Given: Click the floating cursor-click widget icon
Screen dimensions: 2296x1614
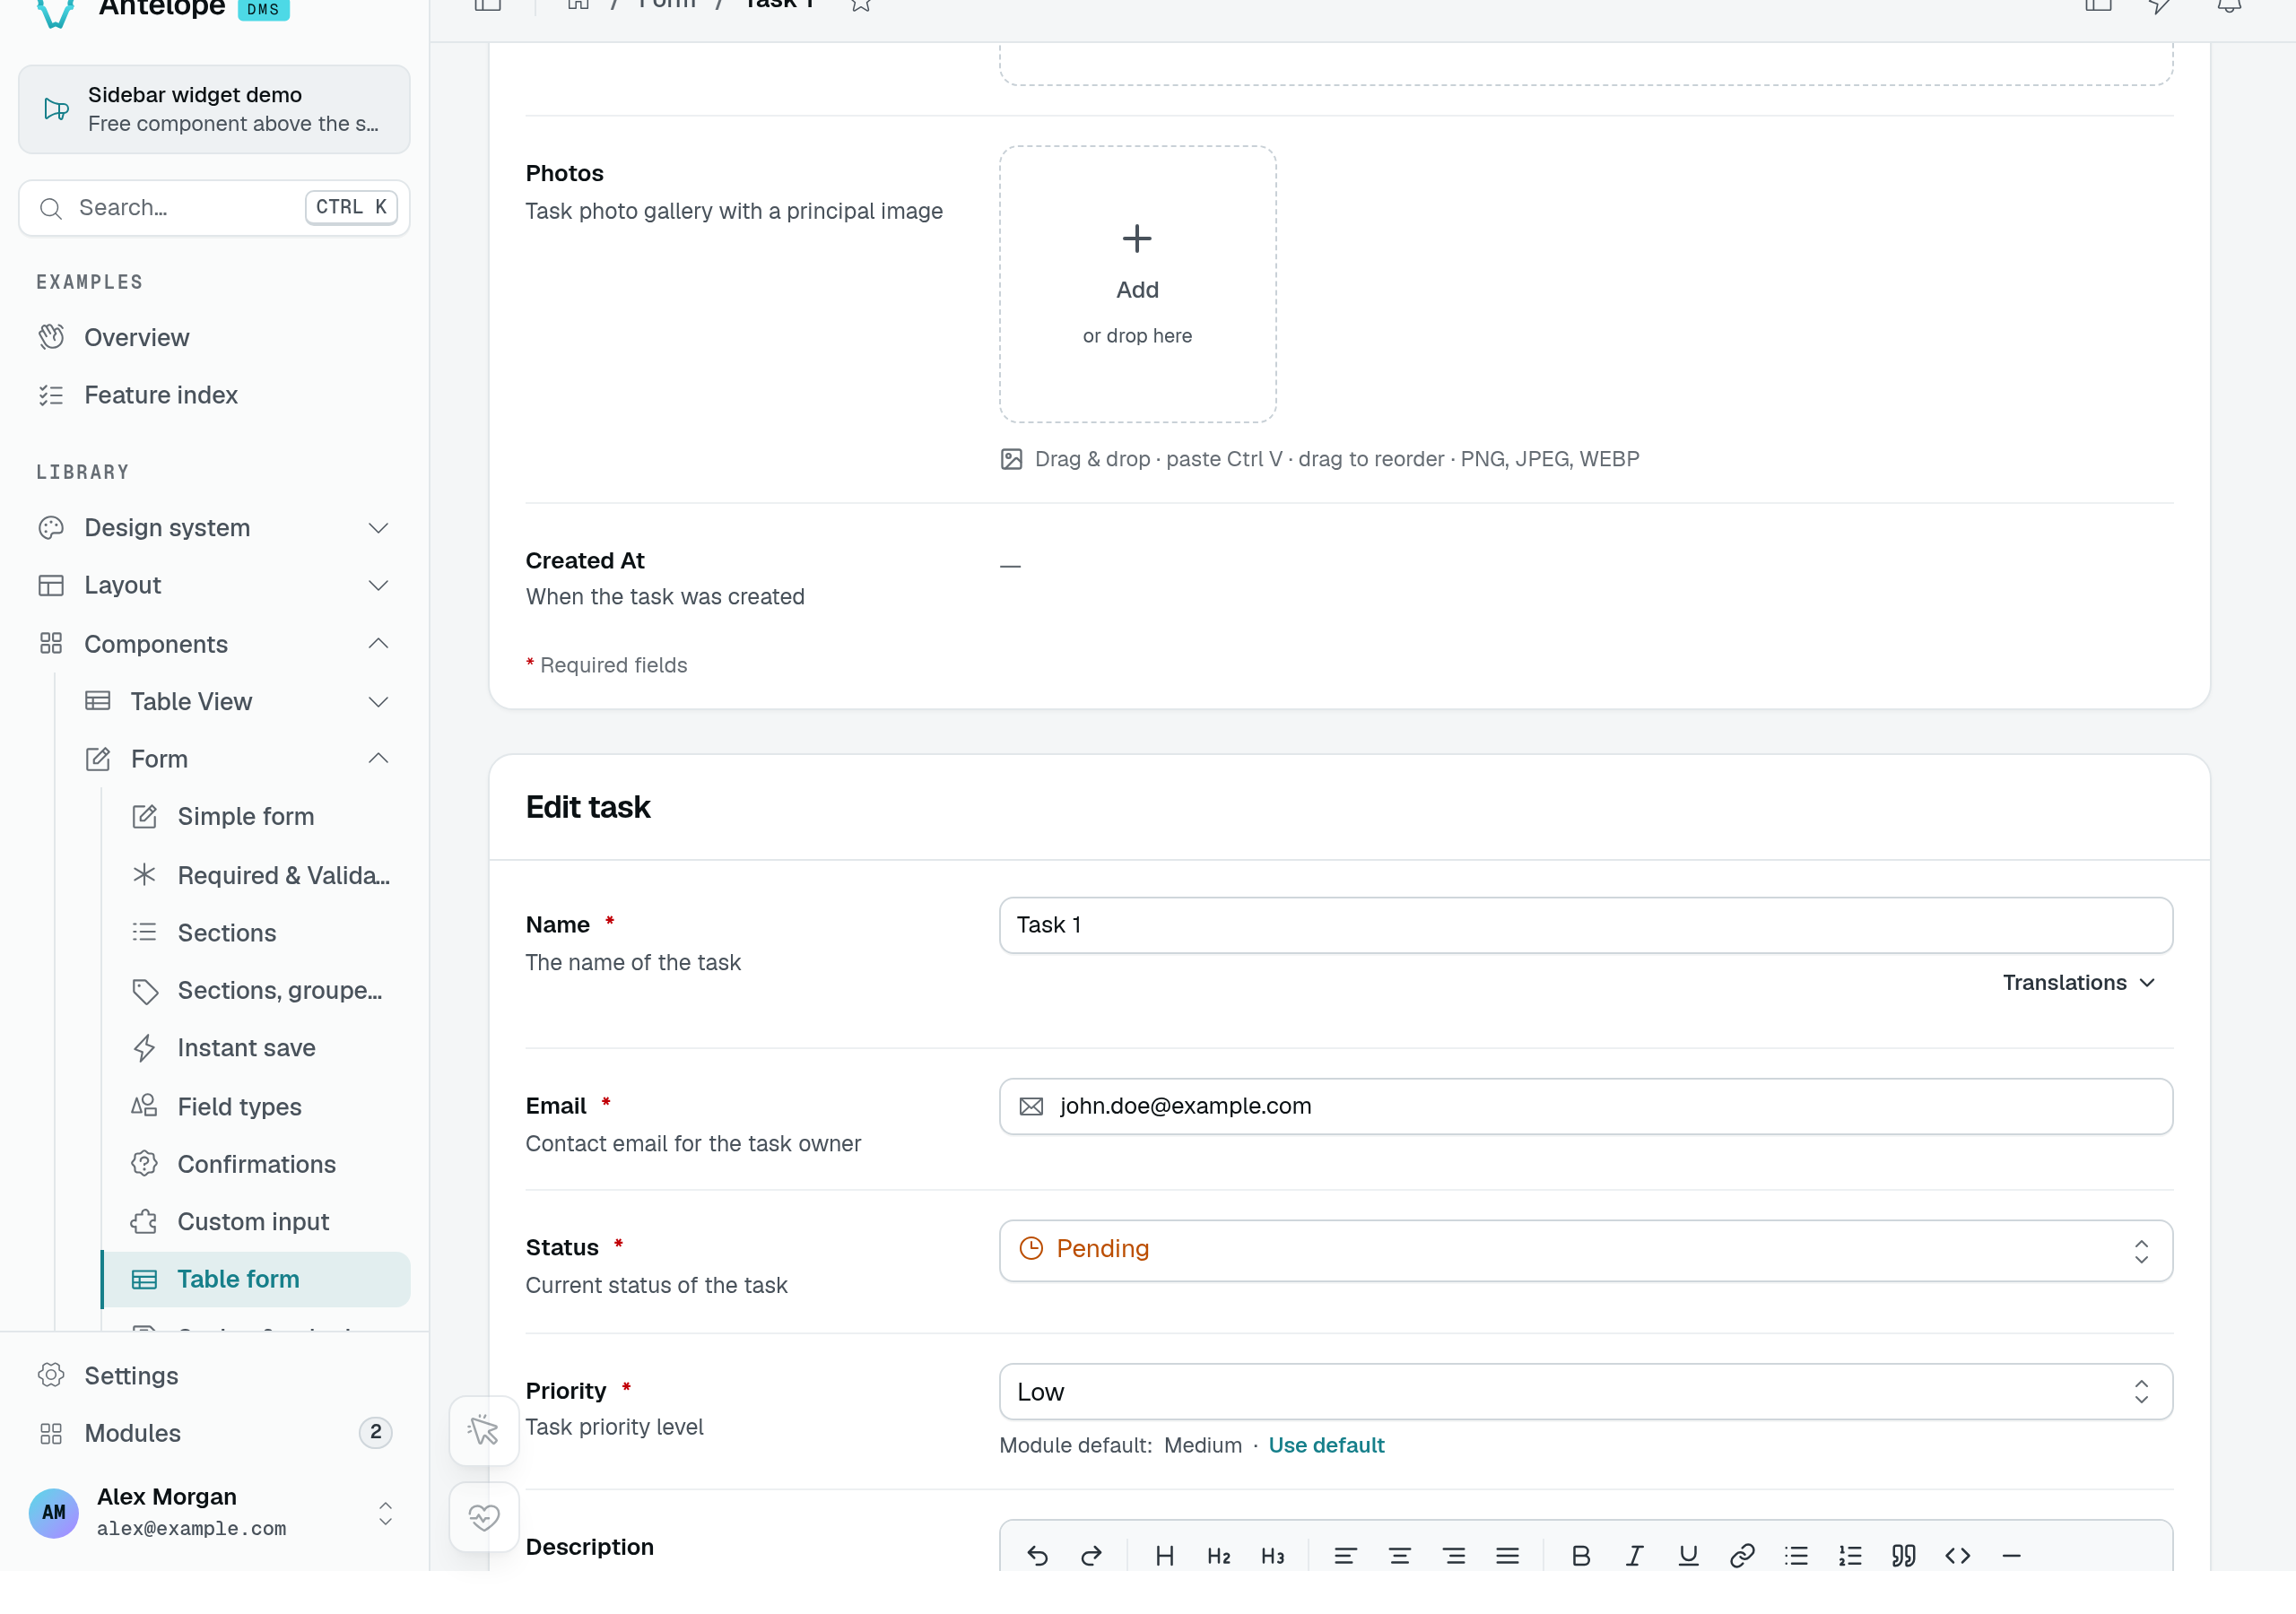Looking at the screenshot, I should (x=484, y=1430).
